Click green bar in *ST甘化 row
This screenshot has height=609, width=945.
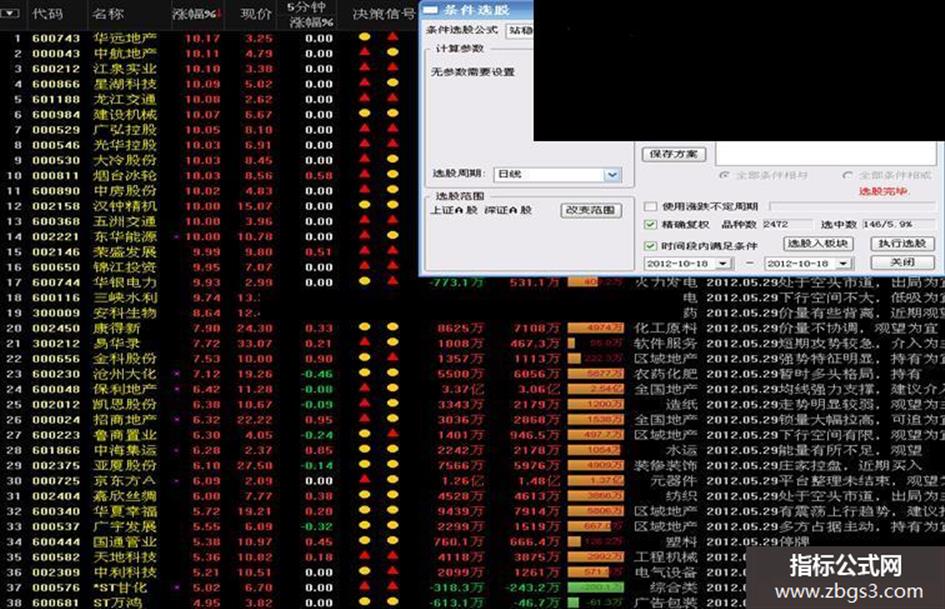[595, 587]
